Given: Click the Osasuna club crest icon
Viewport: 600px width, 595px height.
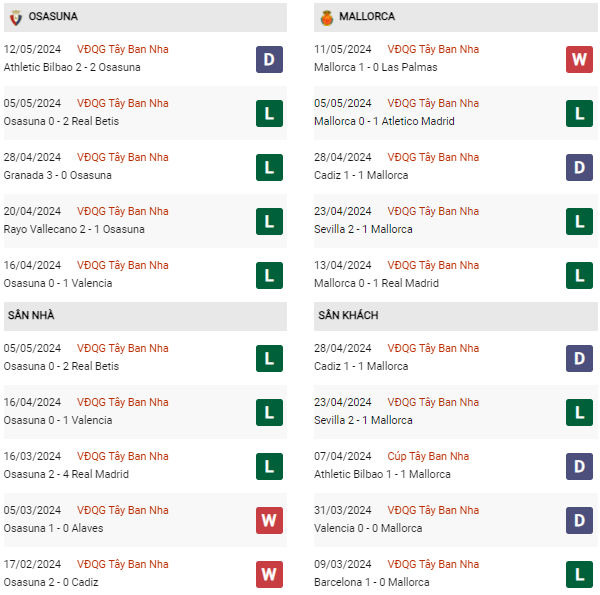Looking at the screenshot, I should (15, 17).
